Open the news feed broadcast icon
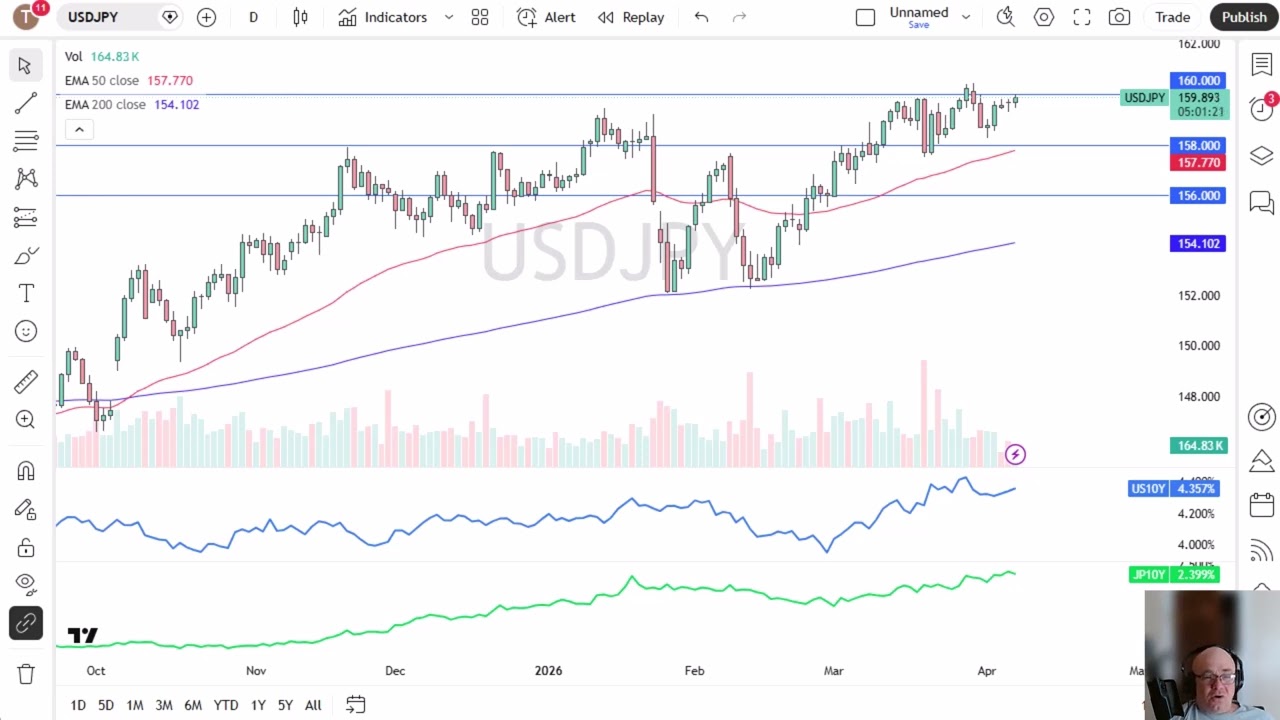Image resolution: width=1280 pixels, height=720 pixels. click(x=1261, y=550)
